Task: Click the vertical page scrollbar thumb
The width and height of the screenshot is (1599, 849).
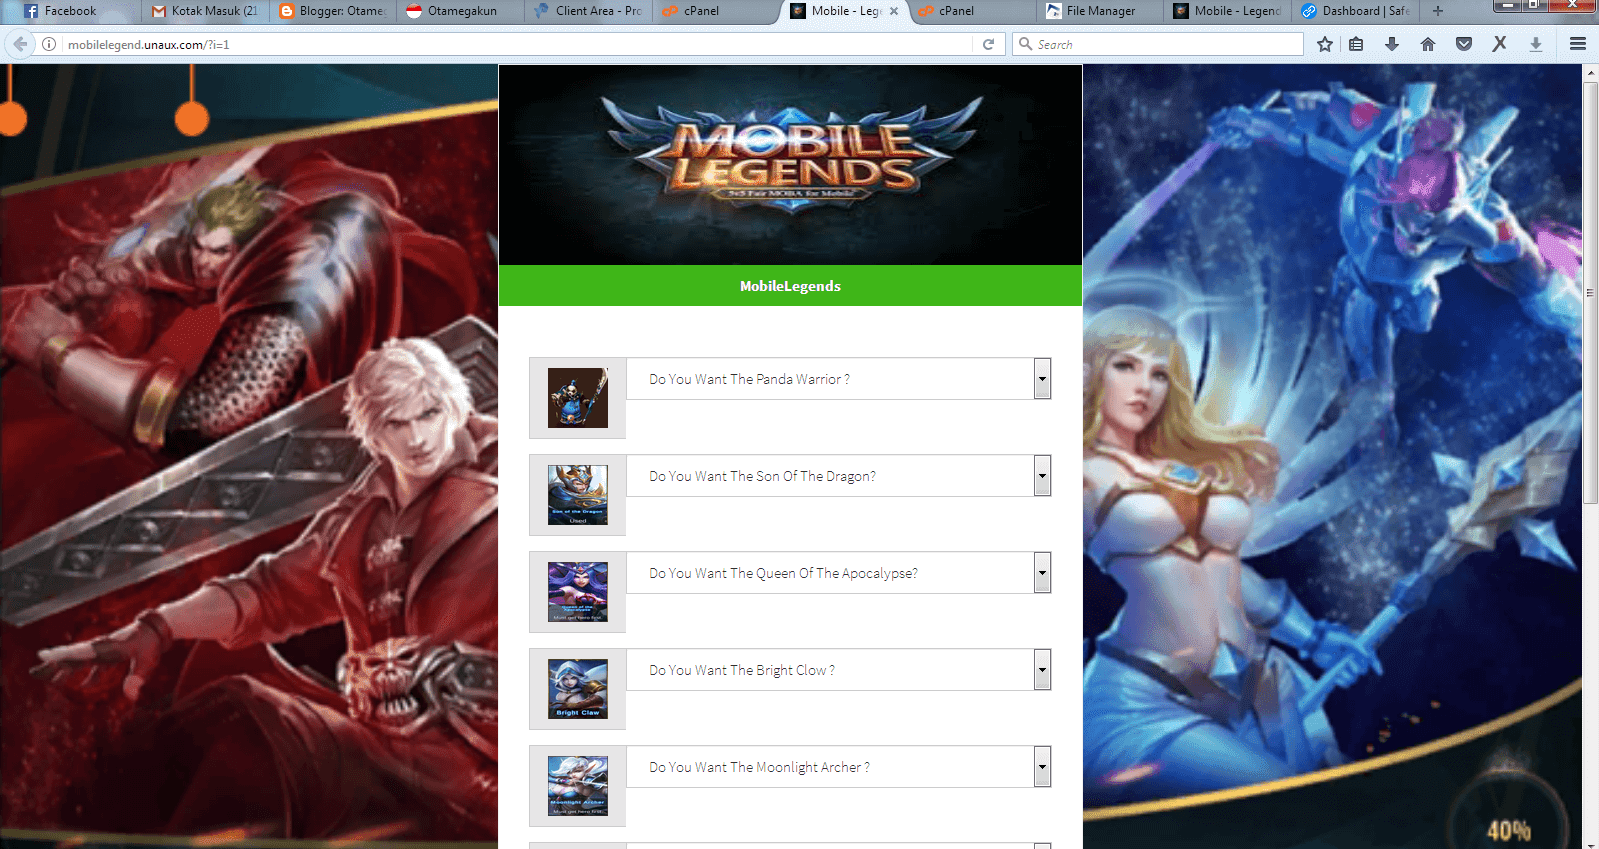Action: [1590, 293]
